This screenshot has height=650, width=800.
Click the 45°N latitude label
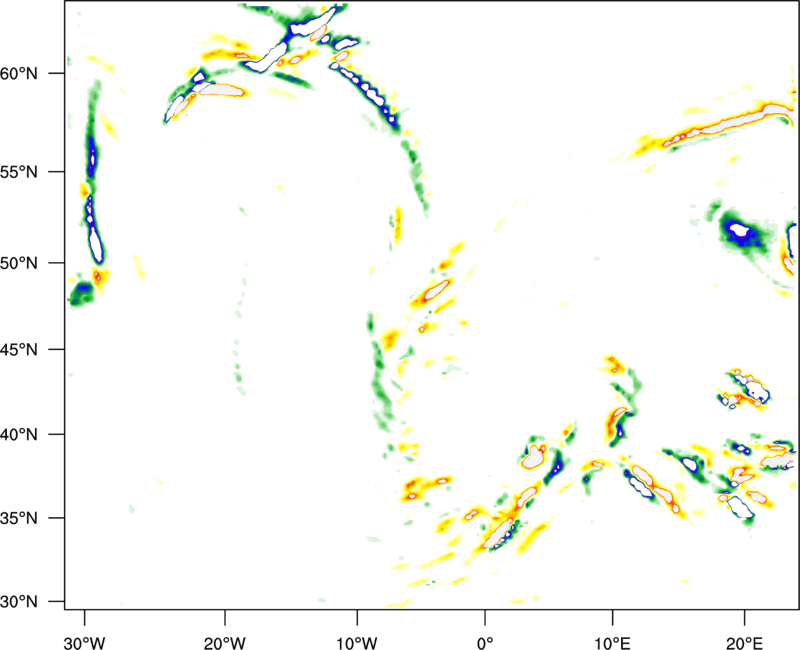click(19, 349)
